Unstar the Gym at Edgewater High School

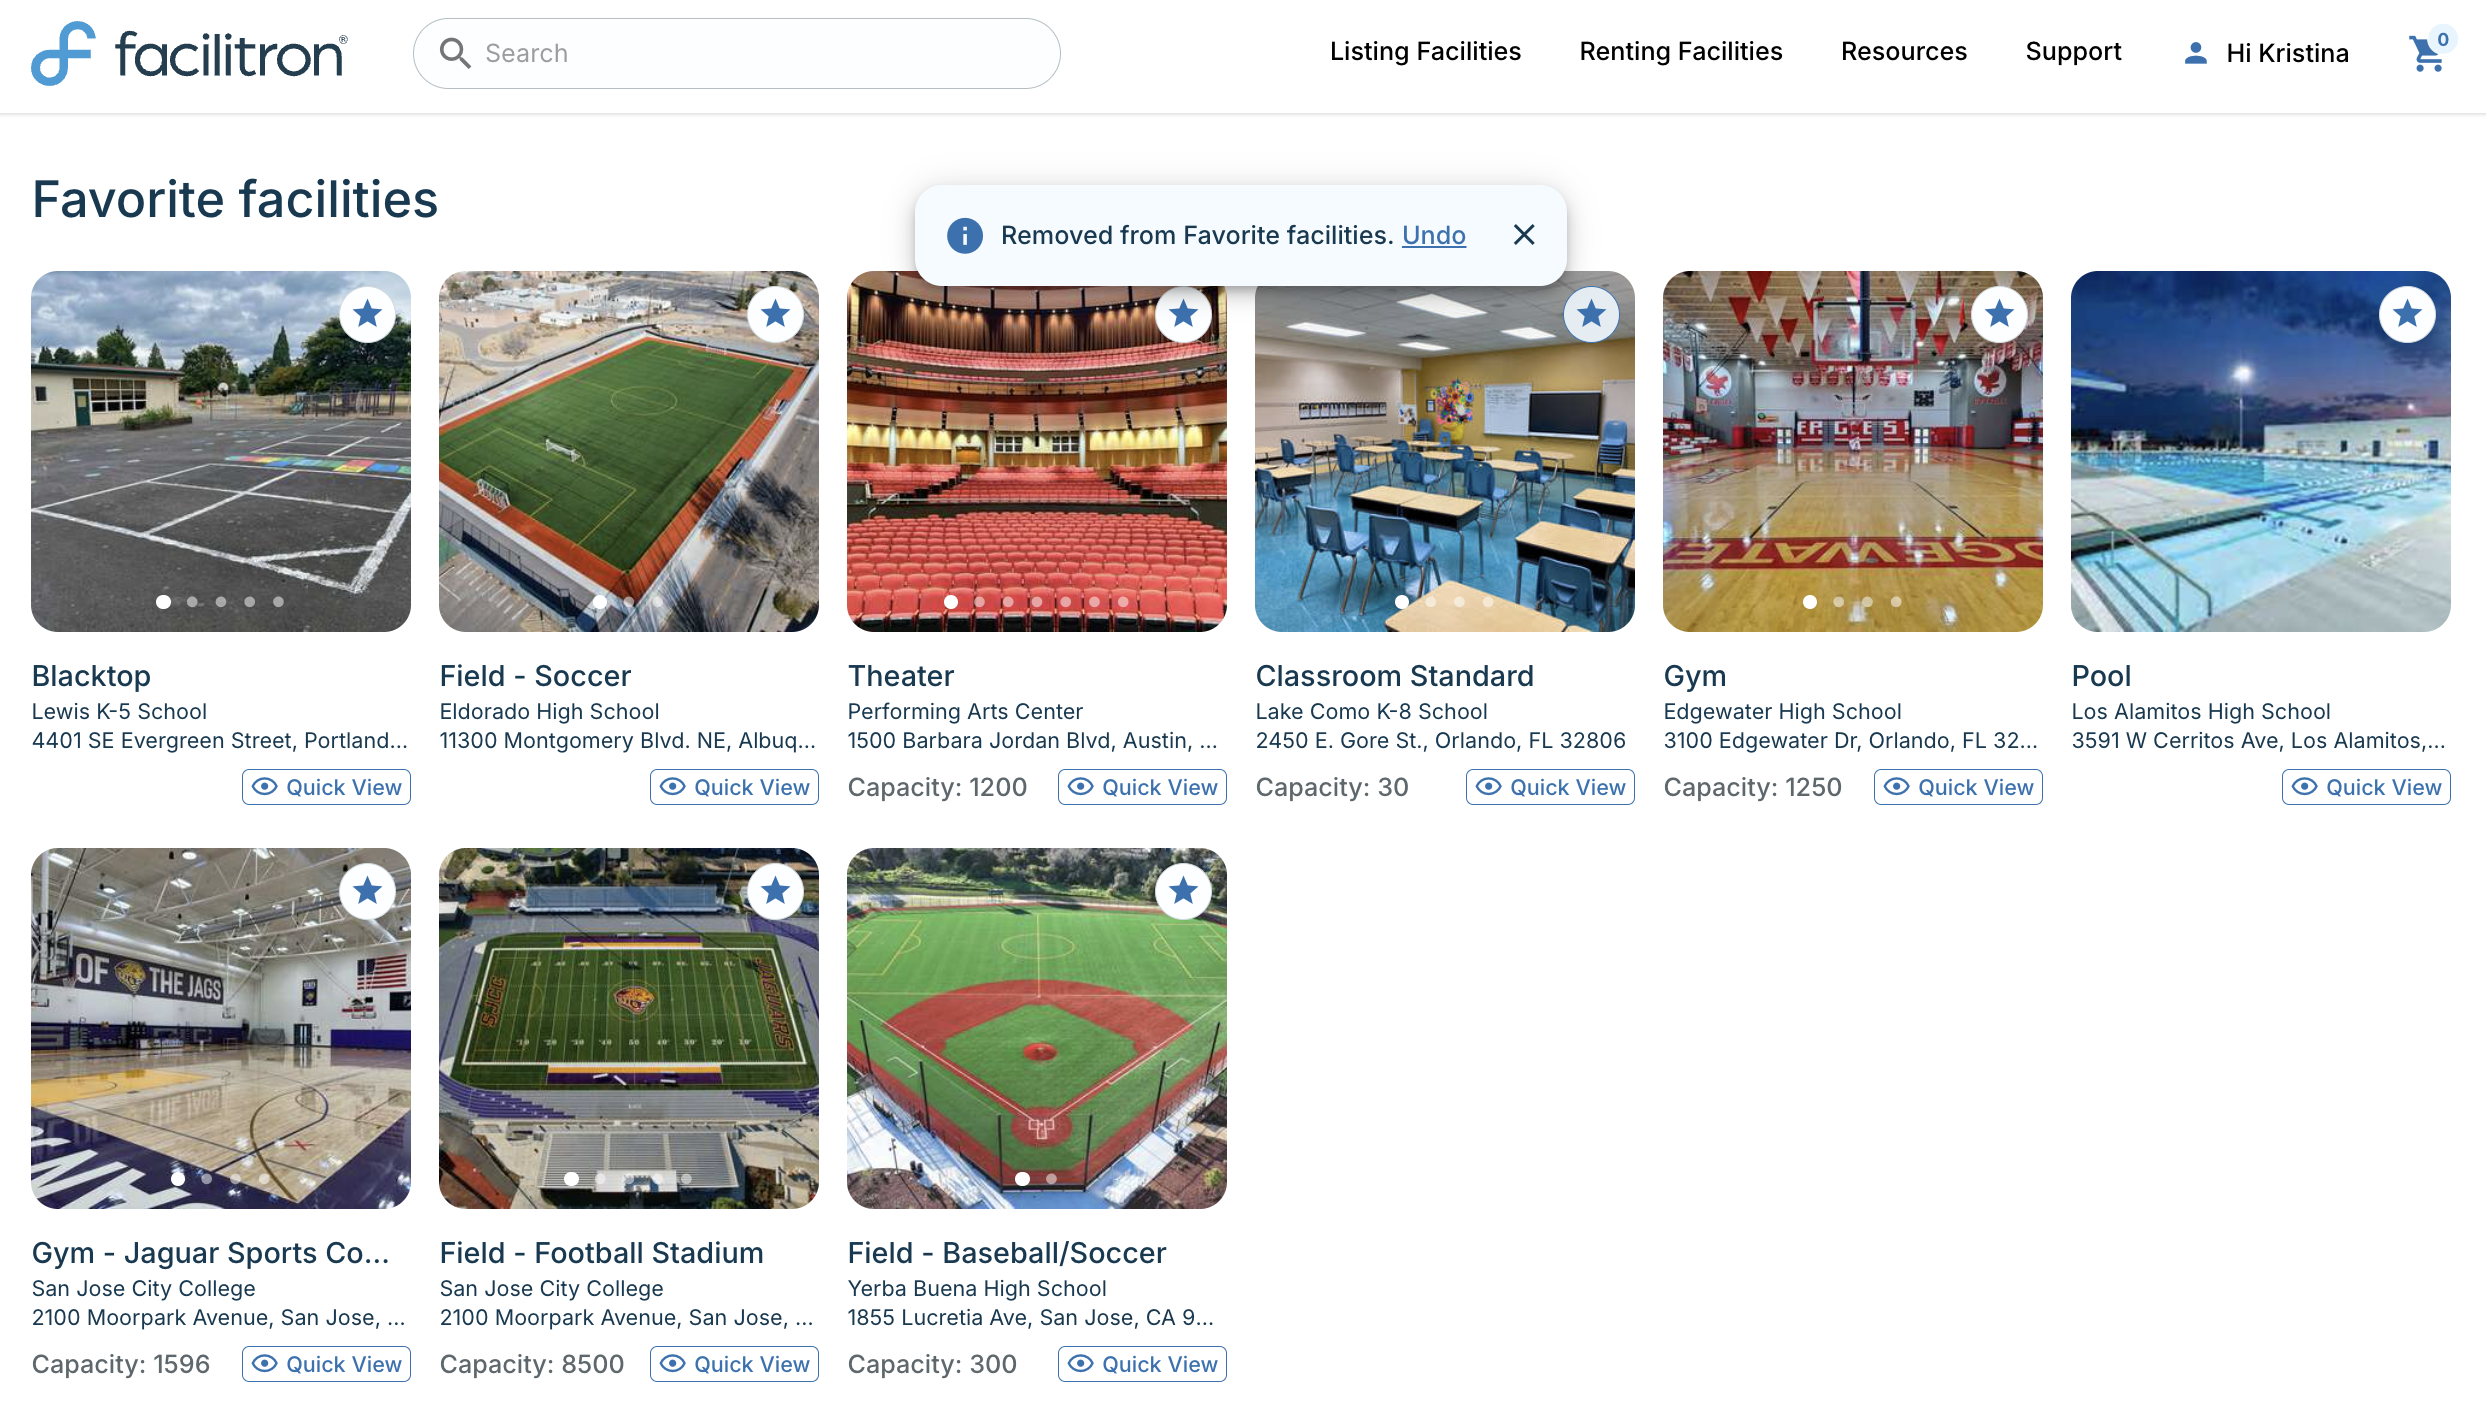(x=1998, y=315)
